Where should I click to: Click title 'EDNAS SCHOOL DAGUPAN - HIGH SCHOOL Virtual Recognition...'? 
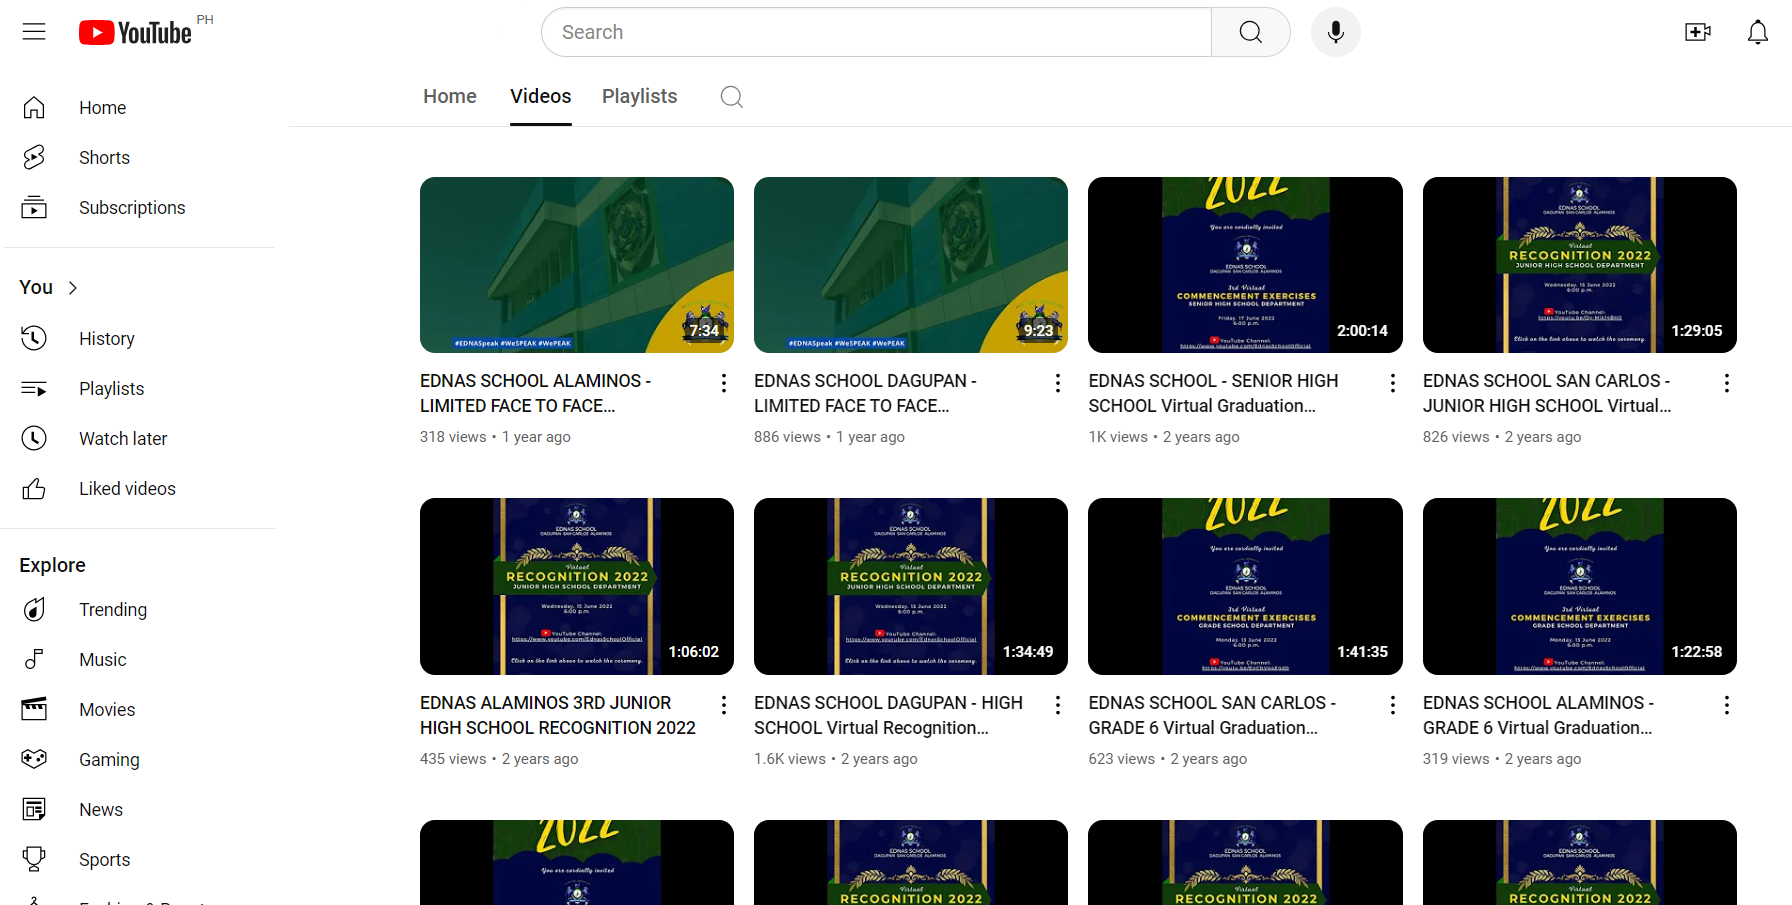888,716
